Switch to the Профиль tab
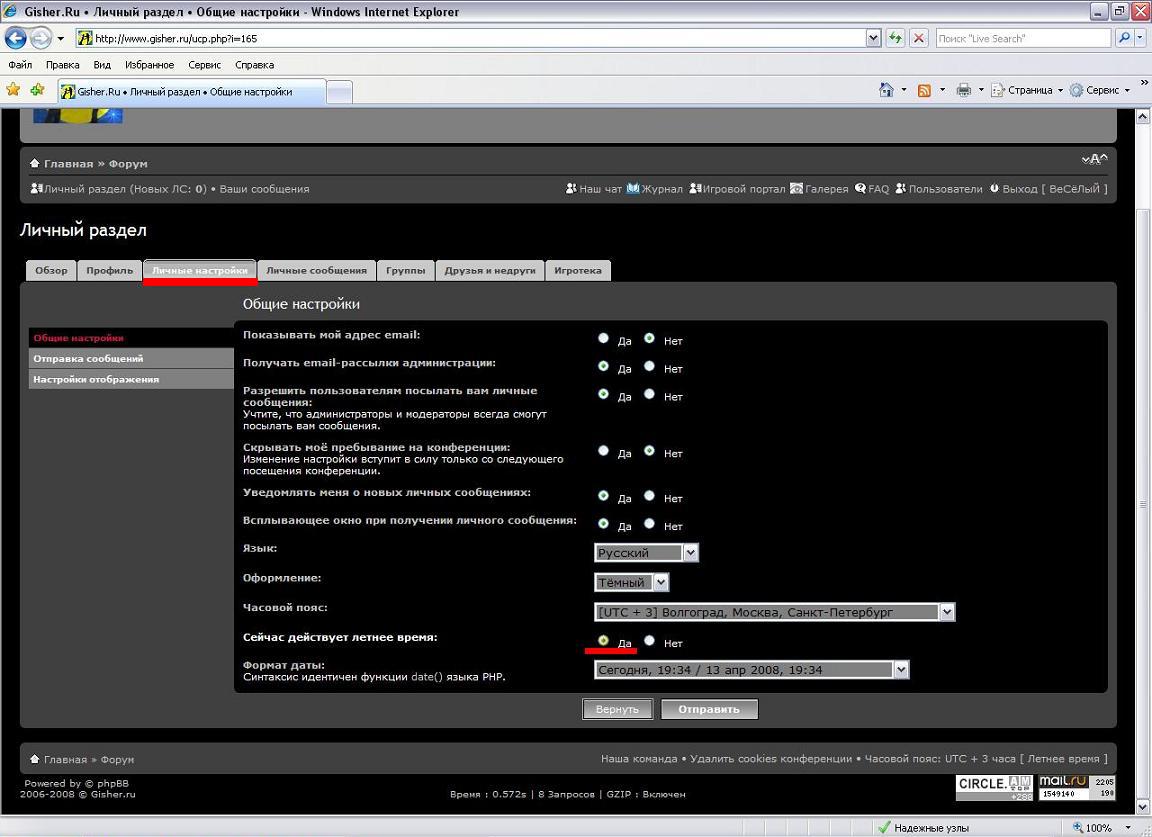The width and height of the screenshot is (1152, 837). (109, 270)
